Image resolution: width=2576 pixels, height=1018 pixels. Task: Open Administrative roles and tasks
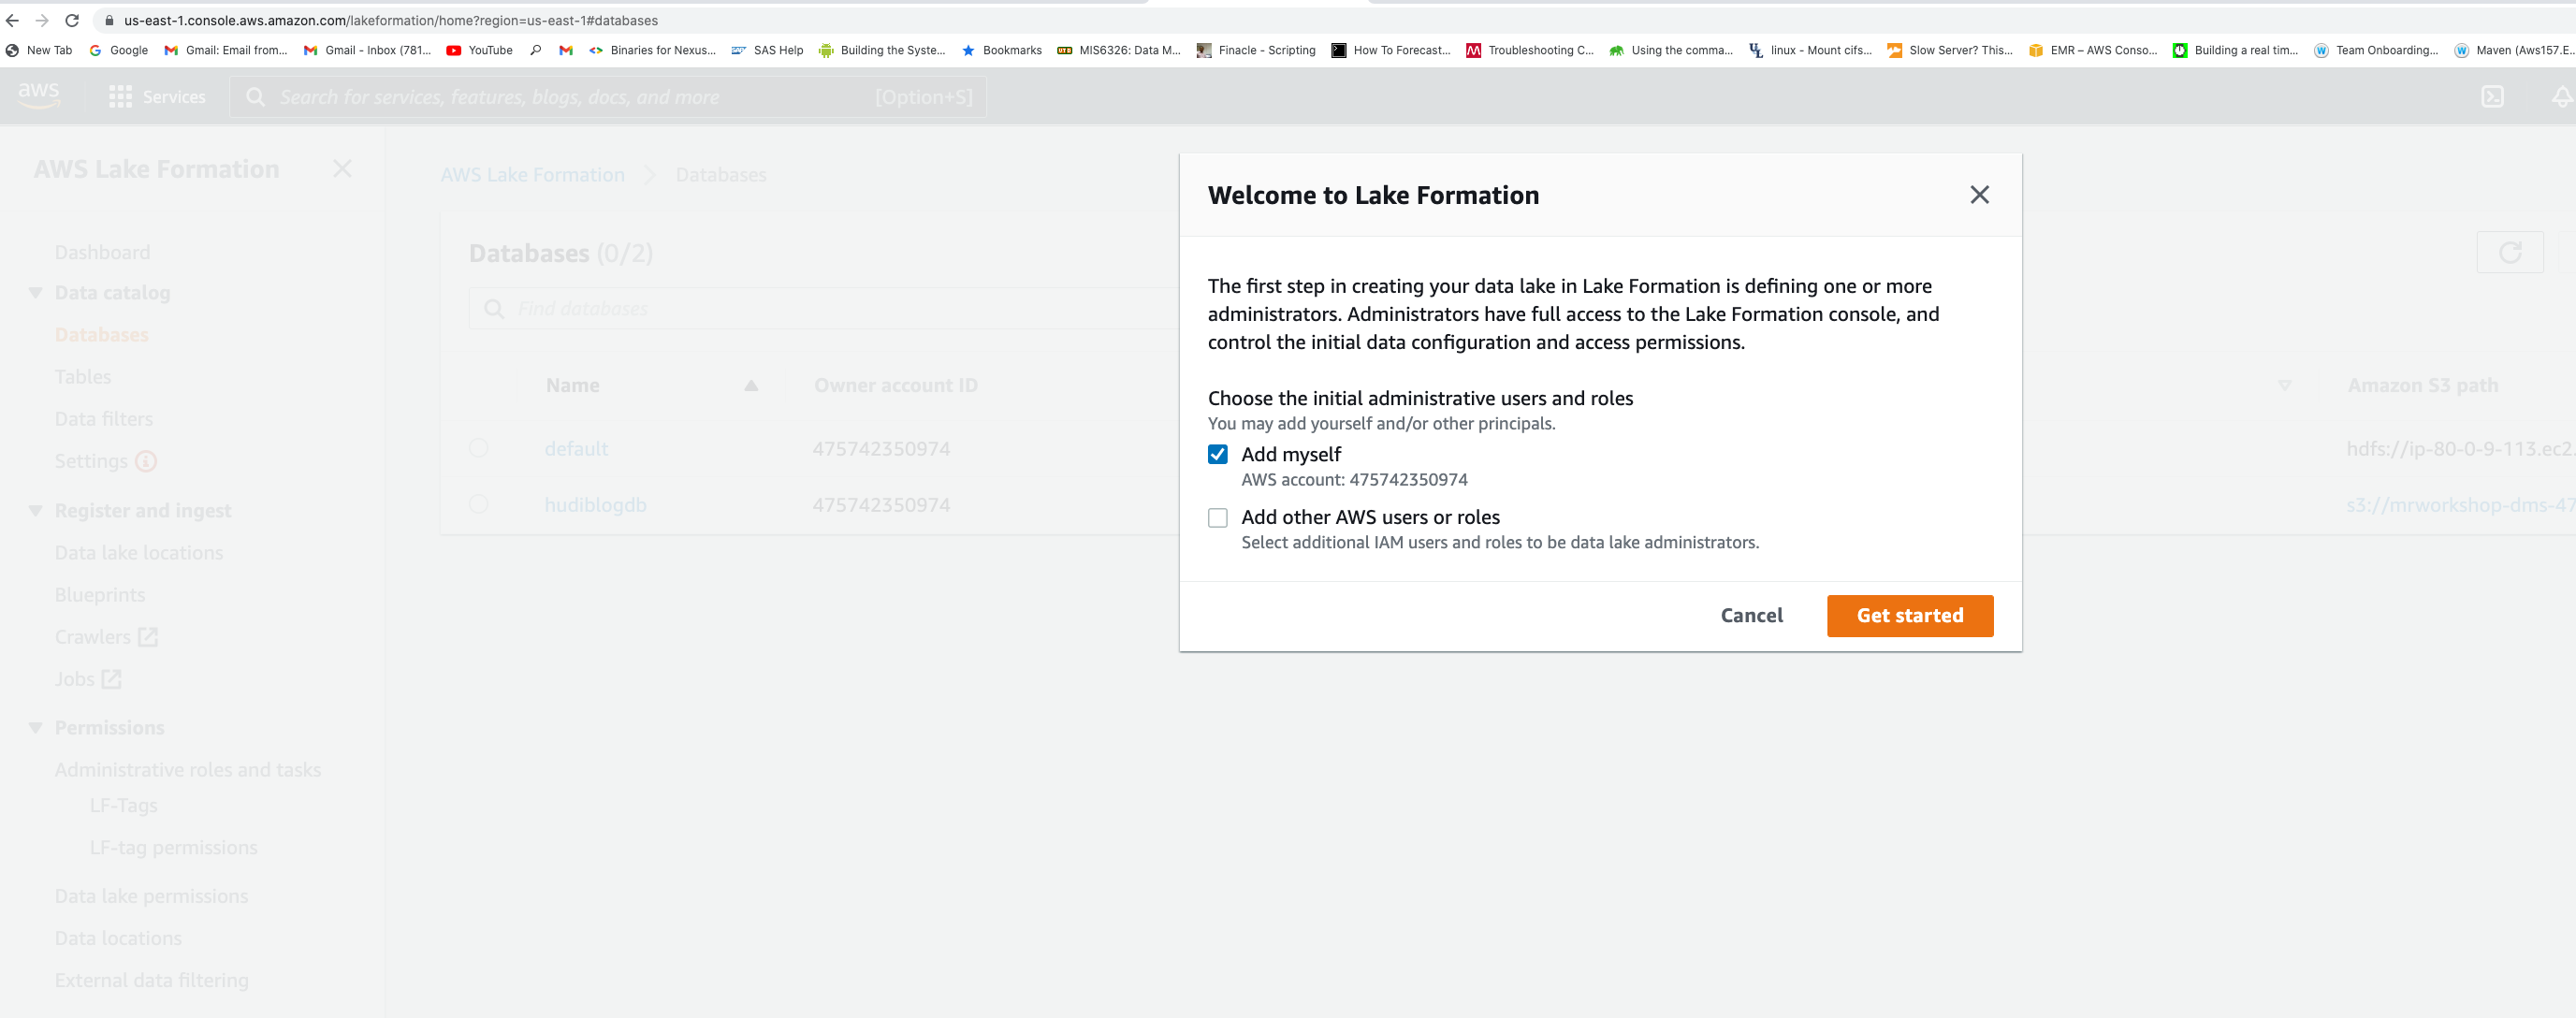click(187, 769)
